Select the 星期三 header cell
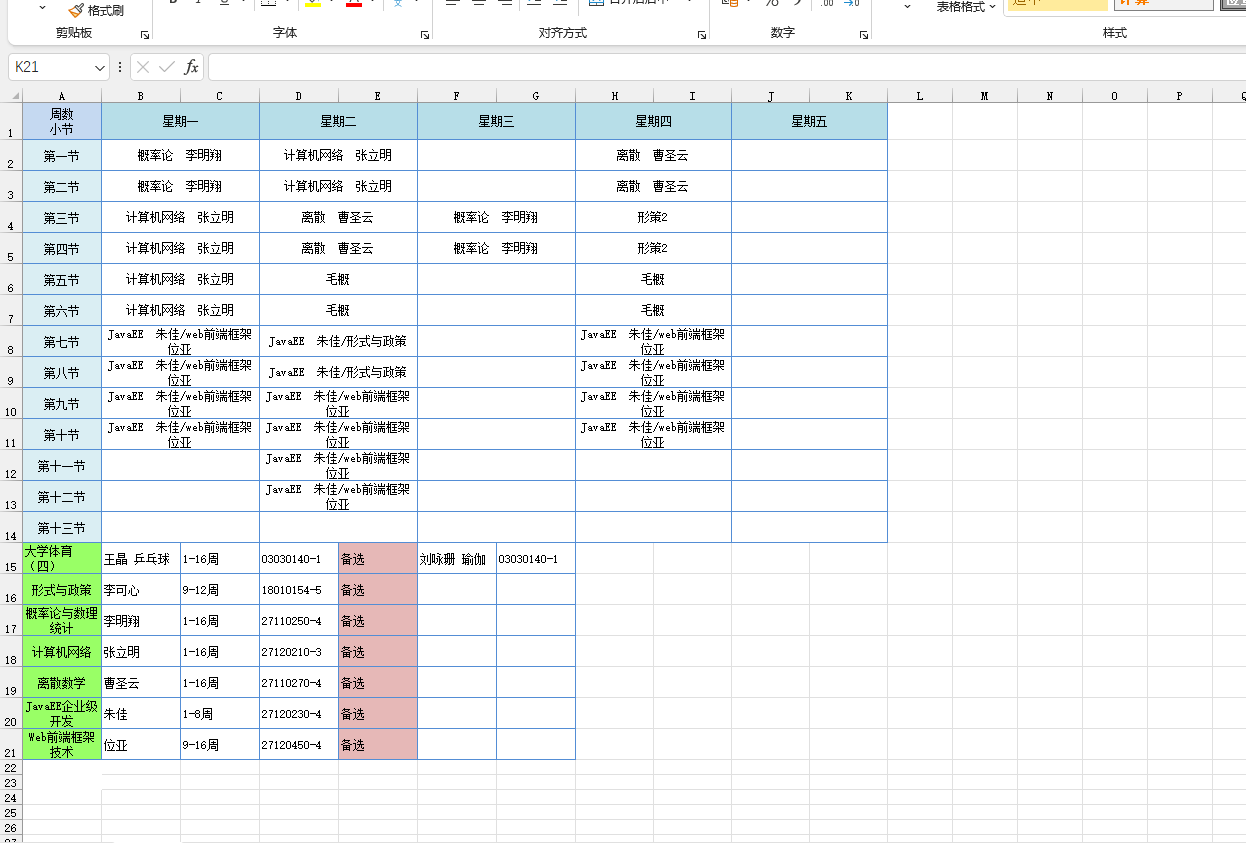This screenshot has width=1246, height=843. 496,121
